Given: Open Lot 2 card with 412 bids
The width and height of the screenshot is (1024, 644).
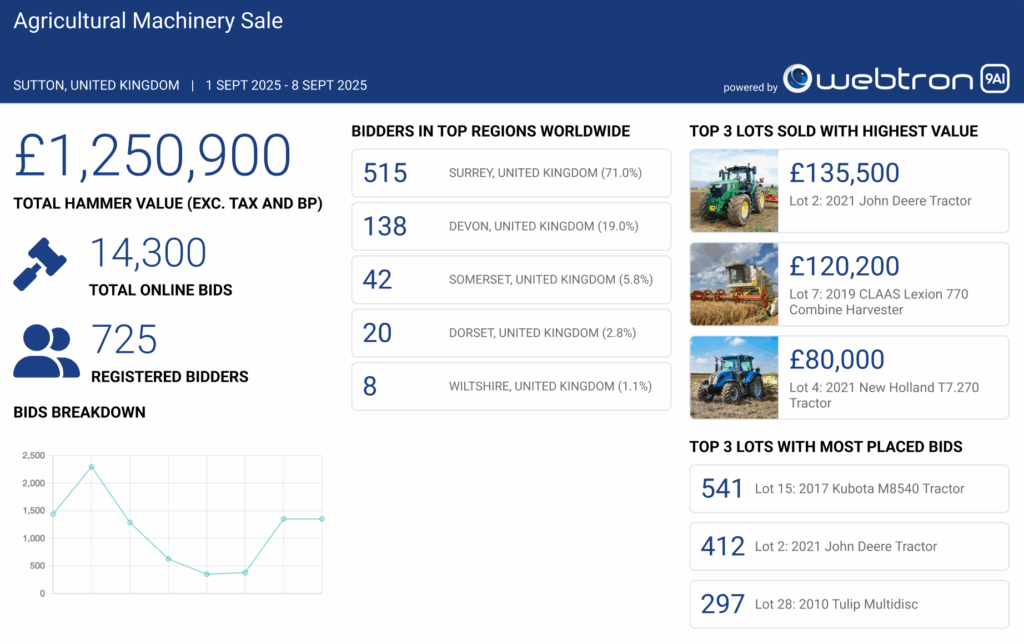Looking at the screenshot, I should coord(849,546).
